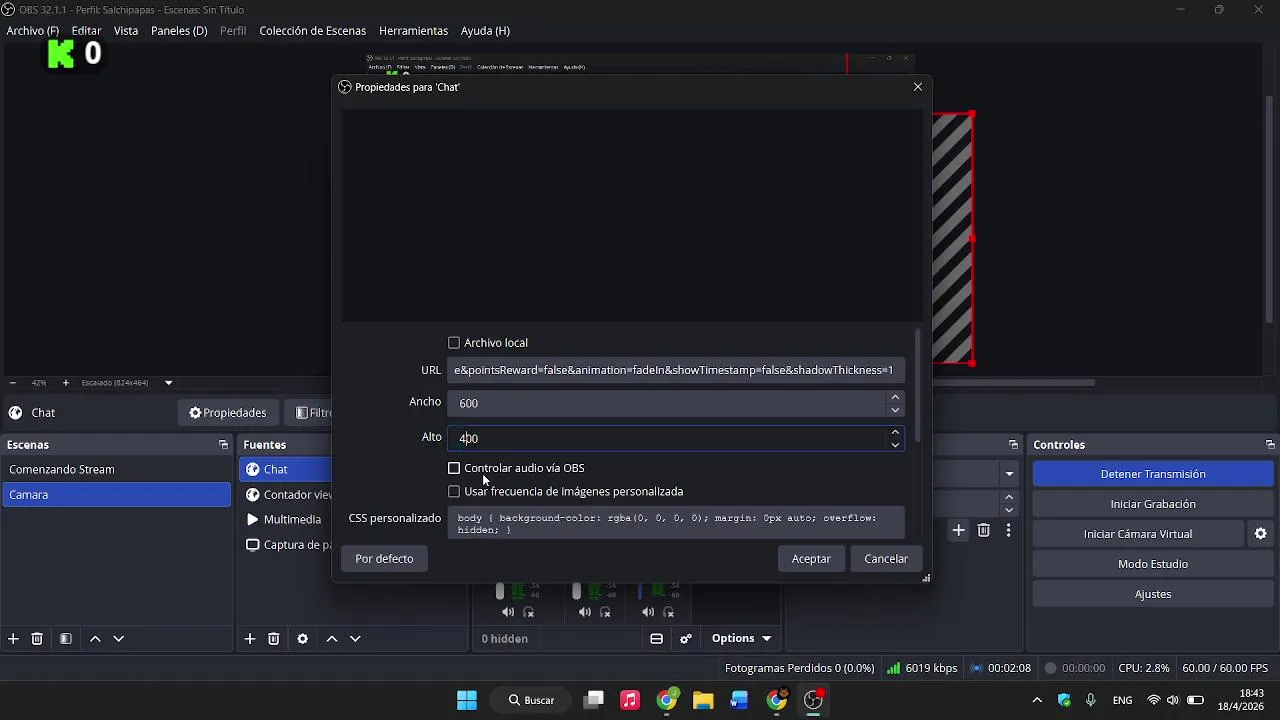Open source properties gear in Fuentes toolbar
1280x720 pixels.
303,639
